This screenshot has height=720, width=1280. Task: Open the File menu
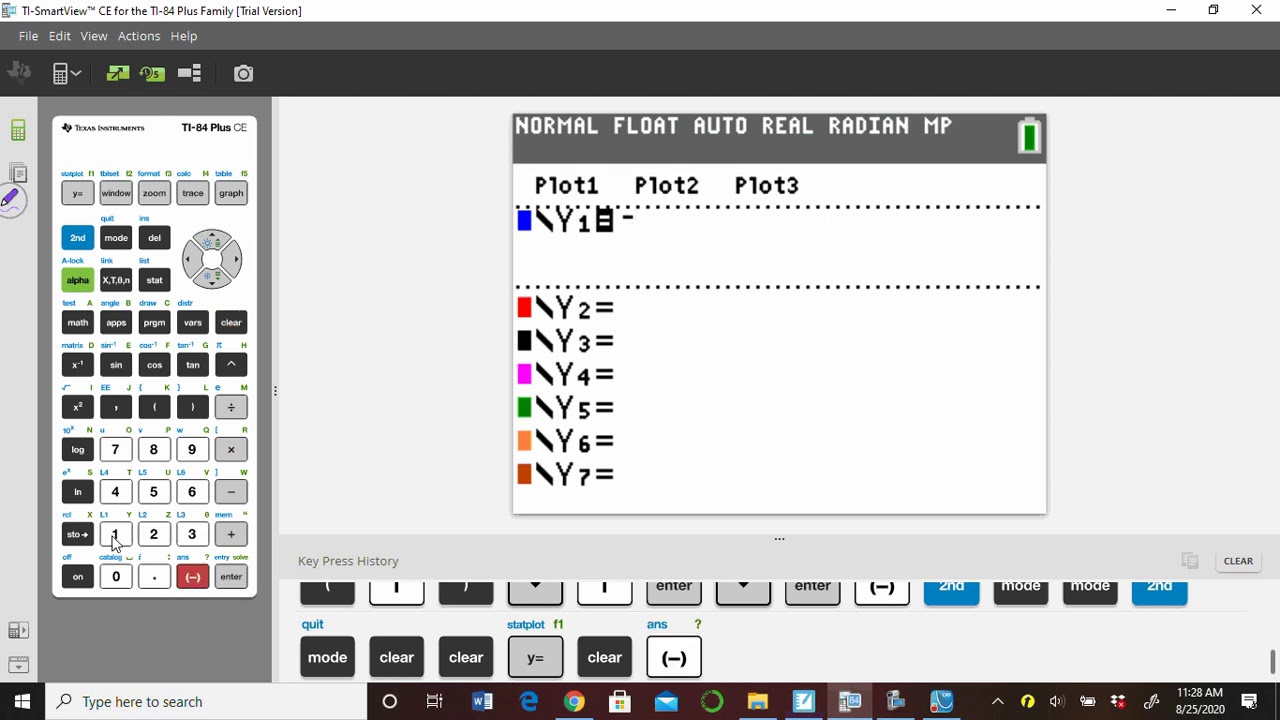[28, 36]
